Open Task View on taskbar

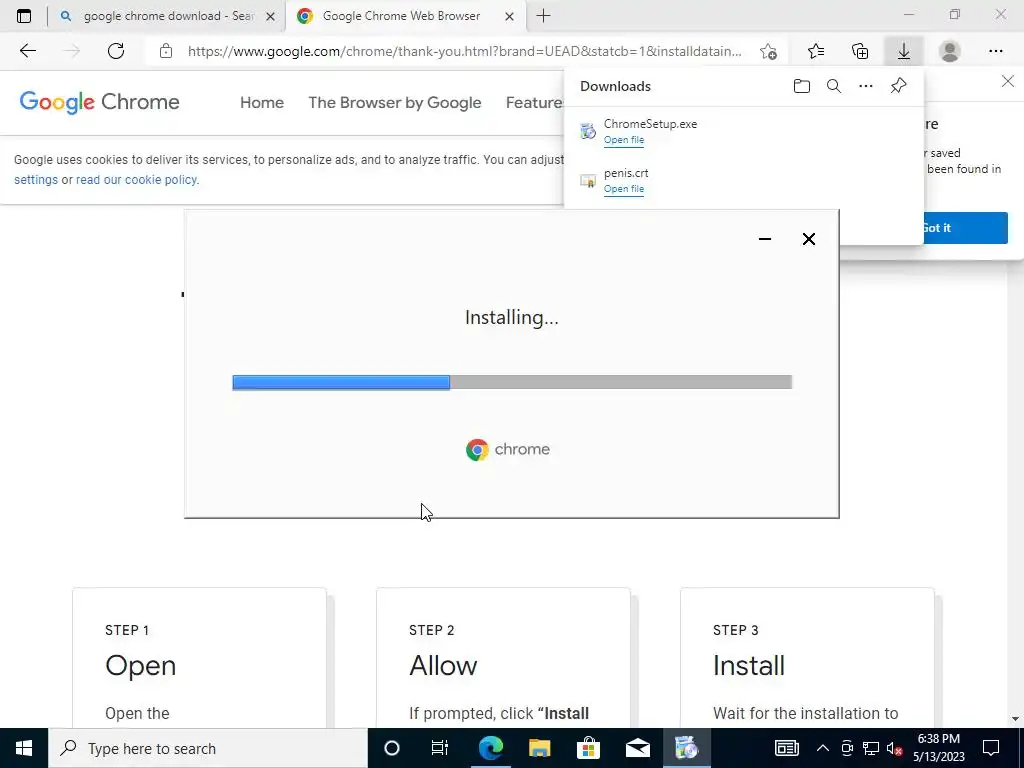click(440, 748)
